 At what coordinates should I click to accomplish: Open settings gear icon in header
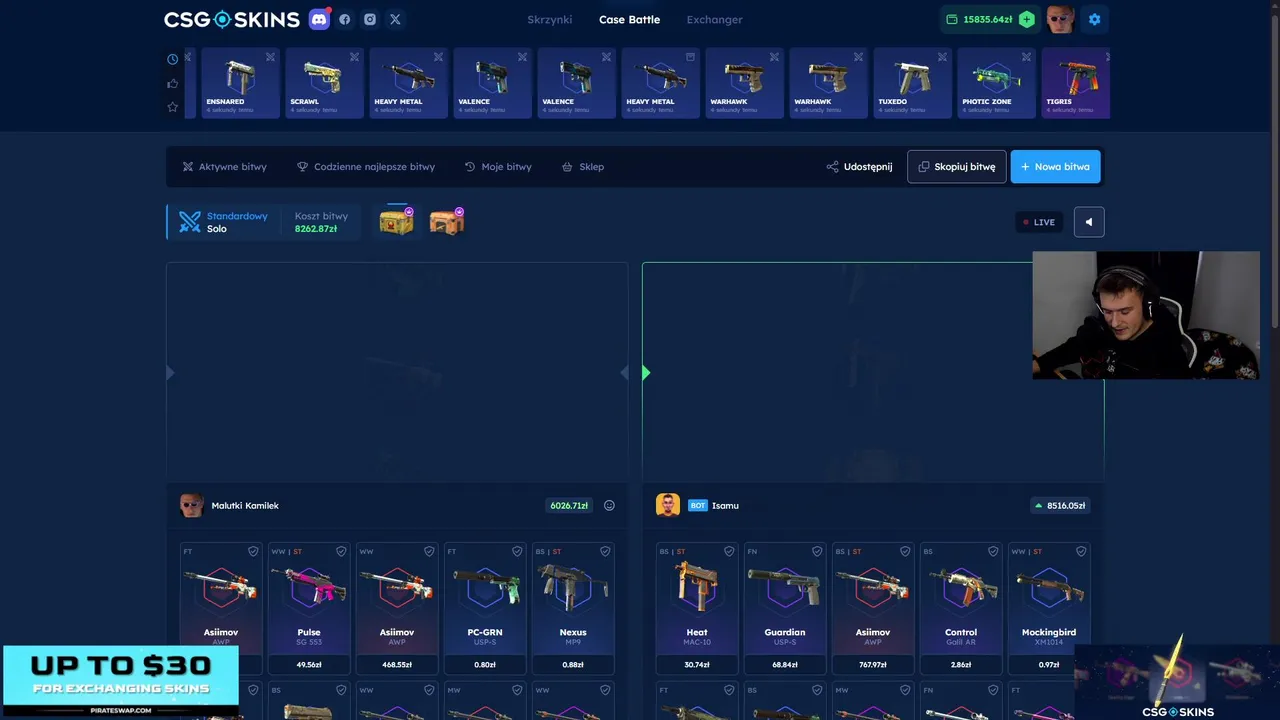click(x=1094, y=19)
